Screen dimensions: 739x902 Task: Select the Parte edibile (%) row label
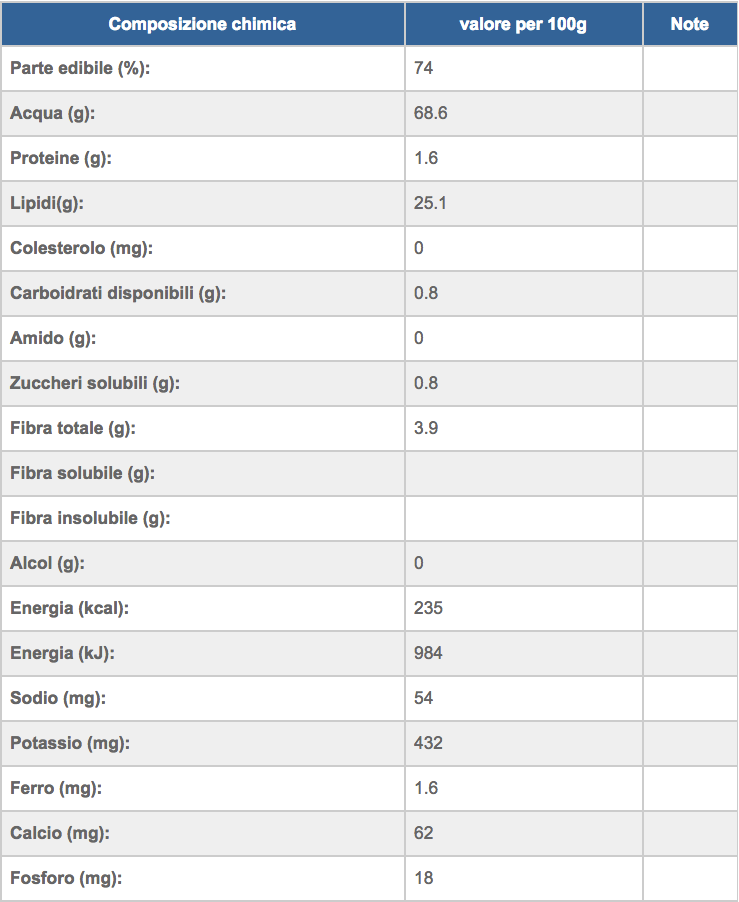click(x=80, y=68)
